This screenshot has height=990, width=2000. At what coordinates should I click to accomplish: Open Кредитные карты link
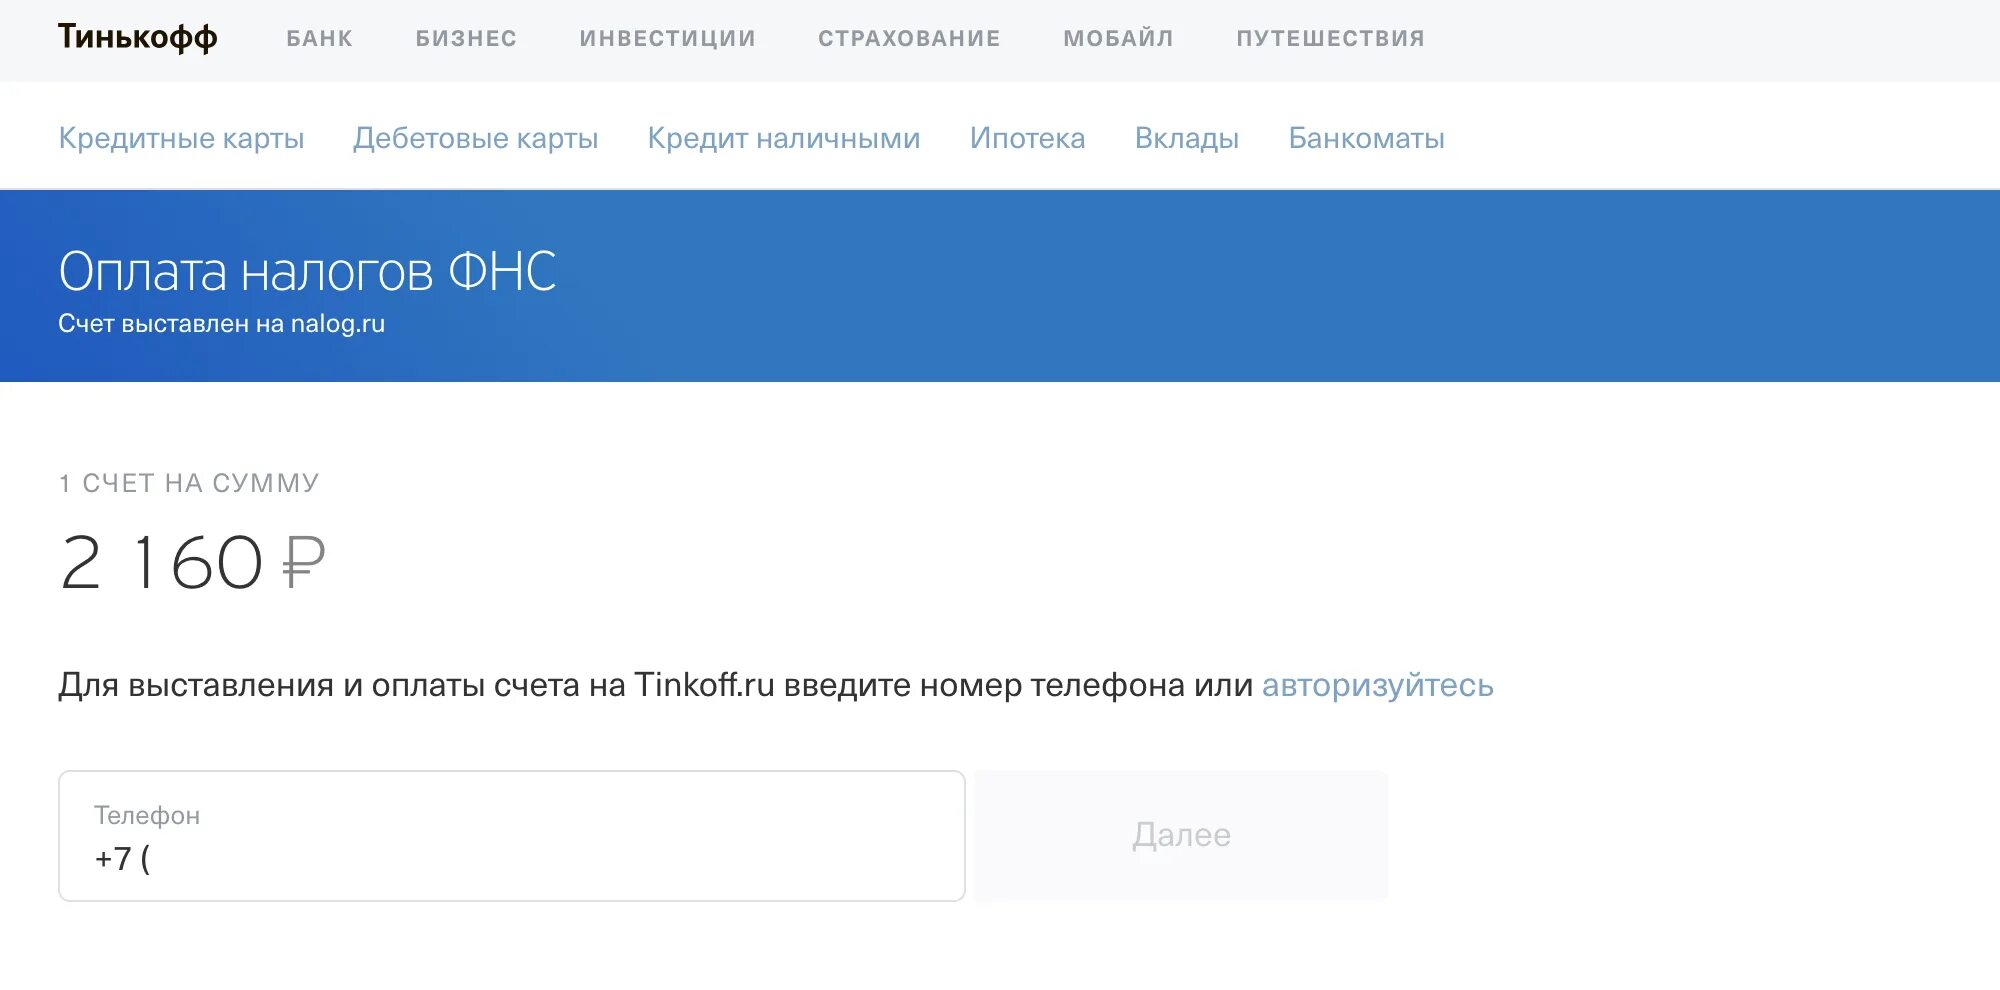[x=181, y=138]
